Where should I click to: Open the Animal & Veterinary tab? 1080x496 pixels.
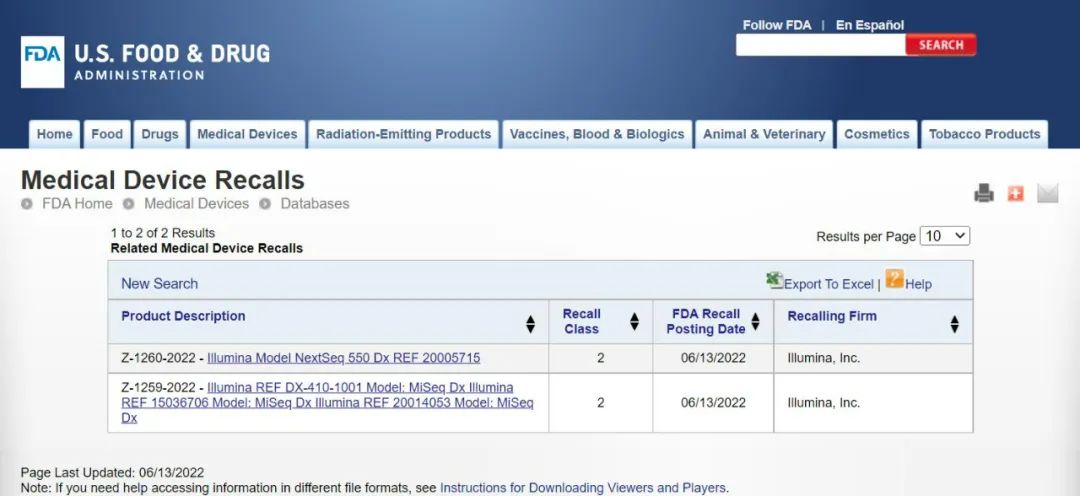(764, 134)
